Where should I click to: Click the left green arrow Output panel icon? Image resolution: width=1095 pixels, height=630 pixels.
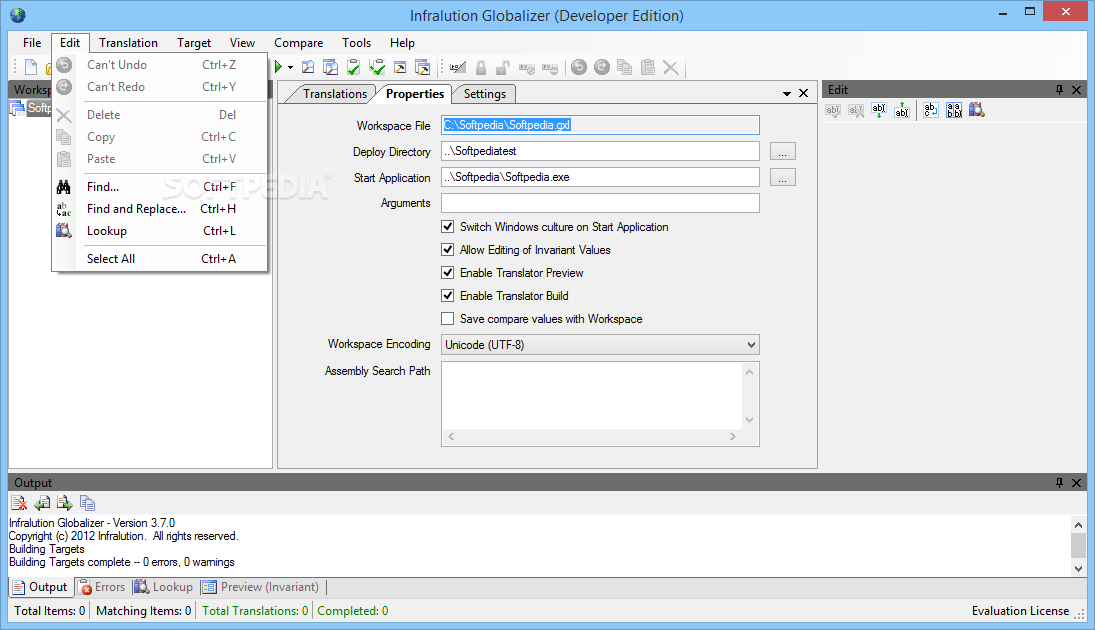click(x=42, y=502)
